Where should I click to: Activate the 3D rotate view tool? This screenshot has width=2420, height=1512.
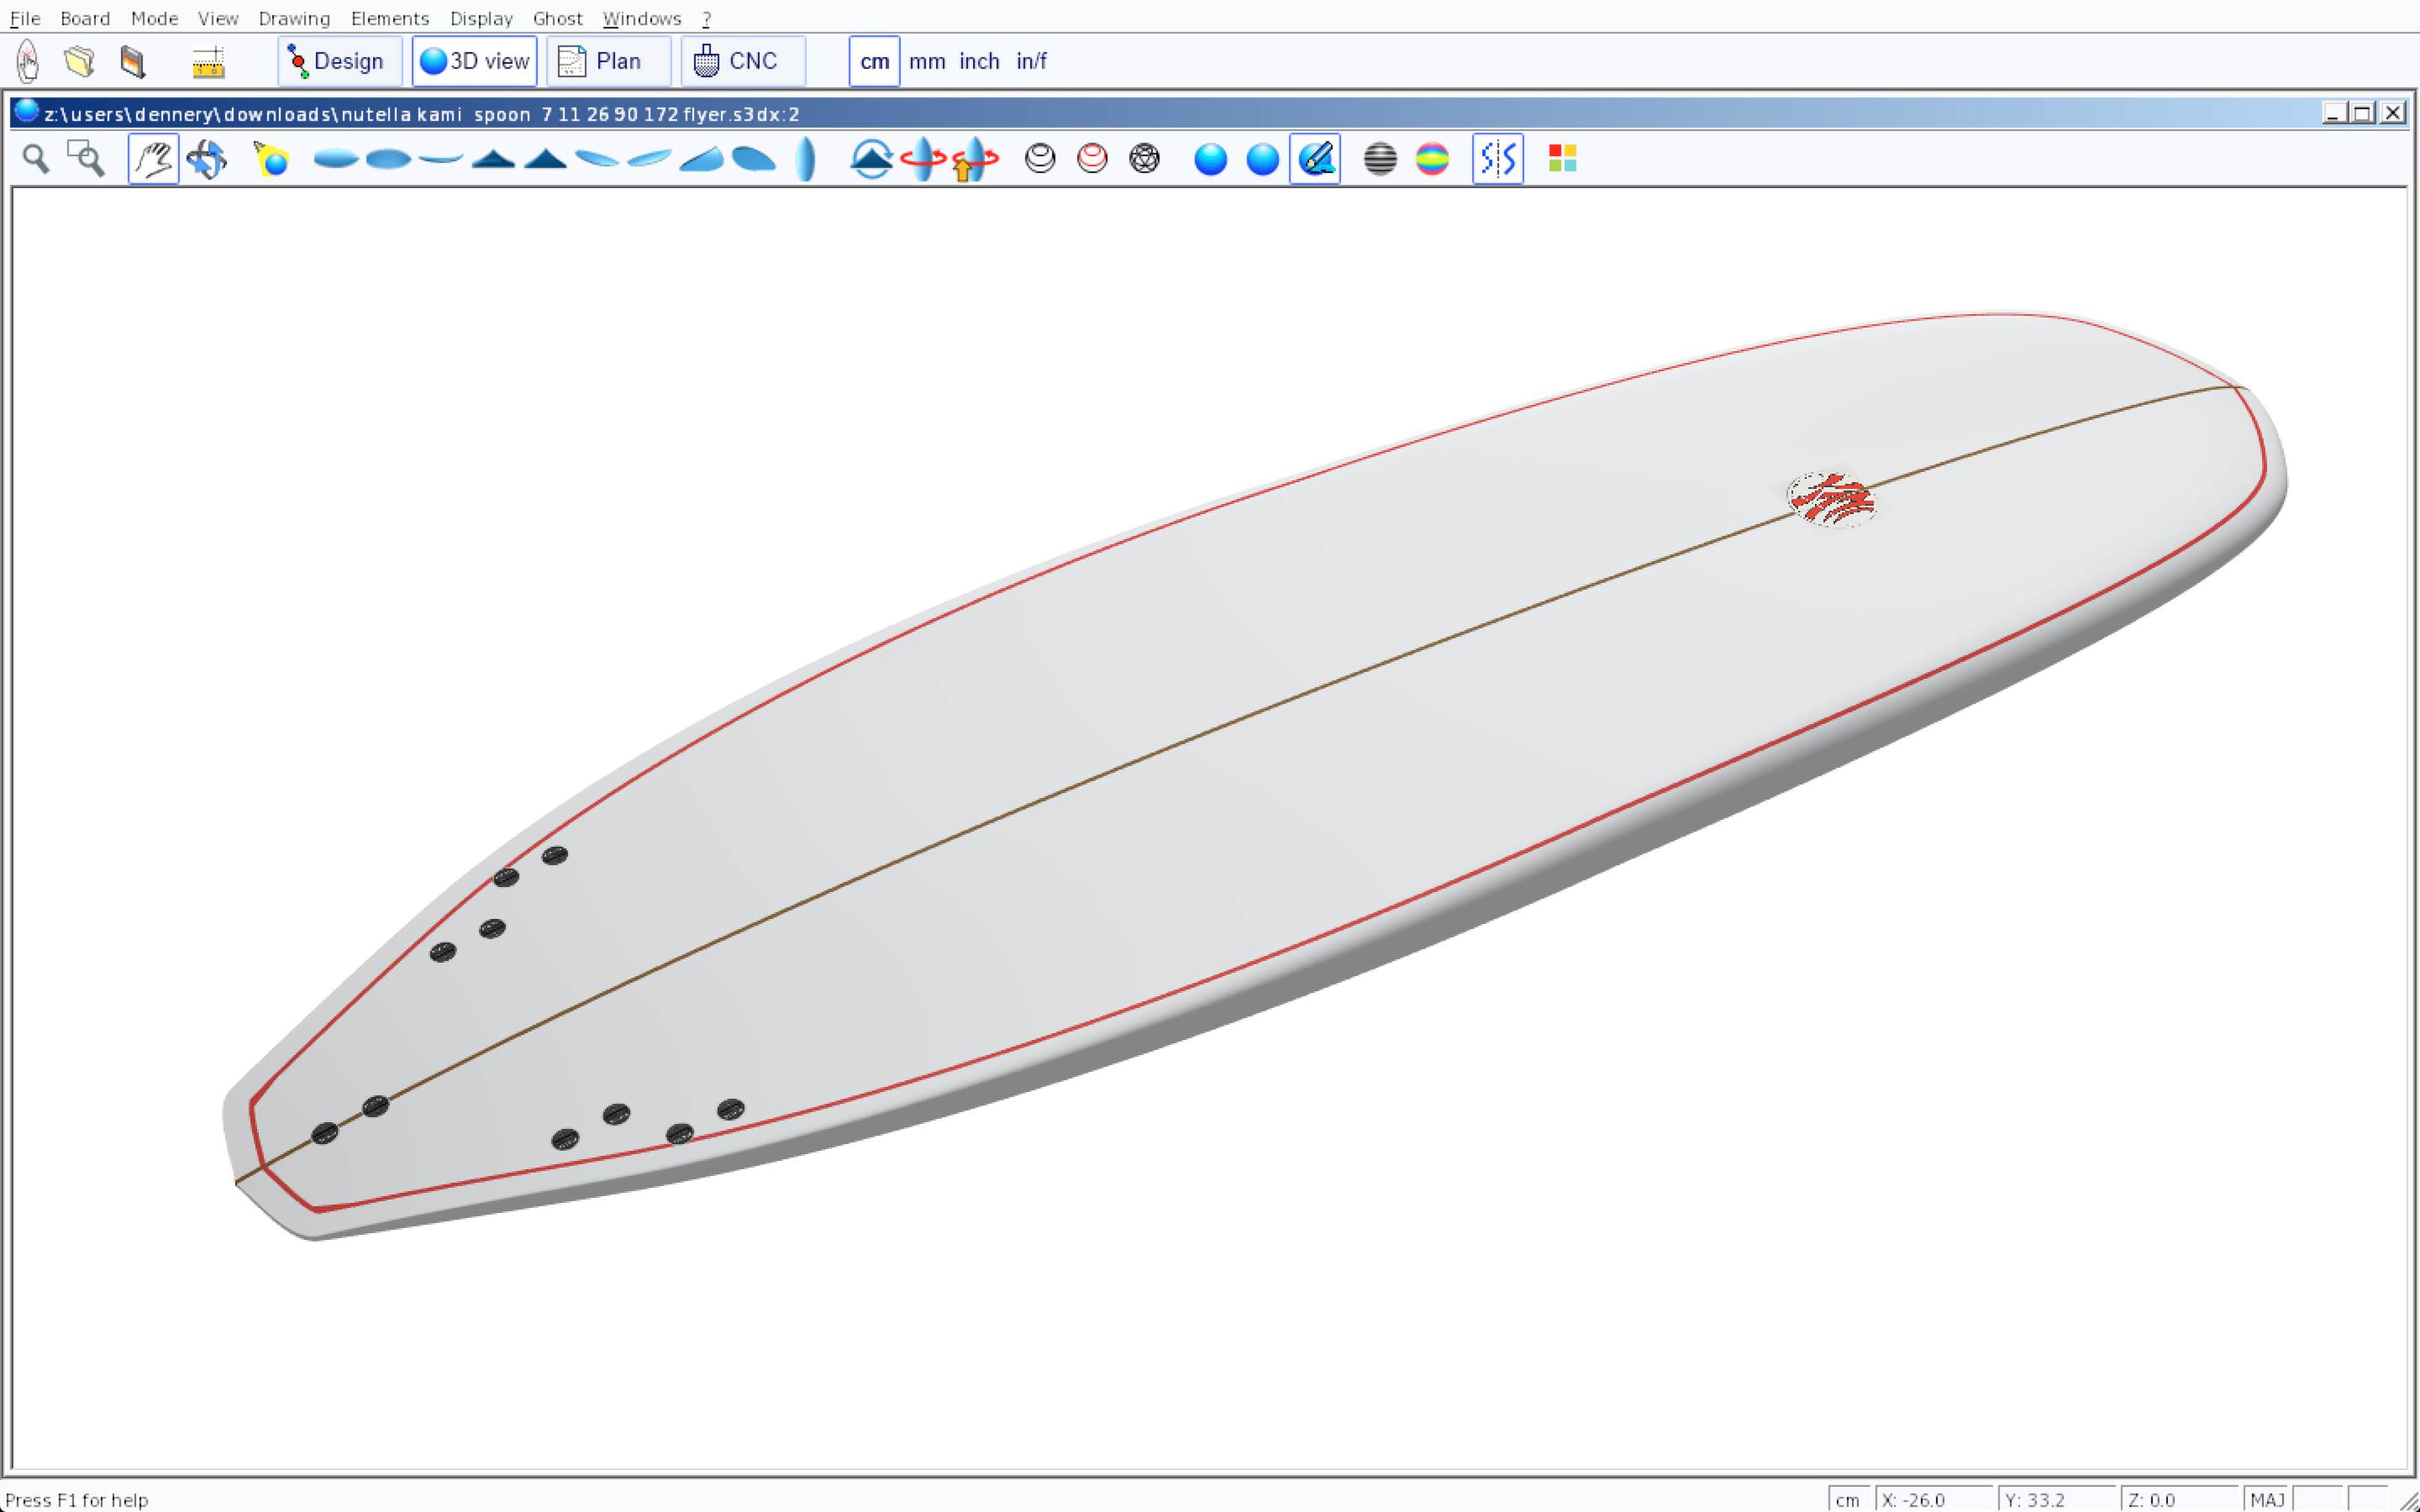207,159
